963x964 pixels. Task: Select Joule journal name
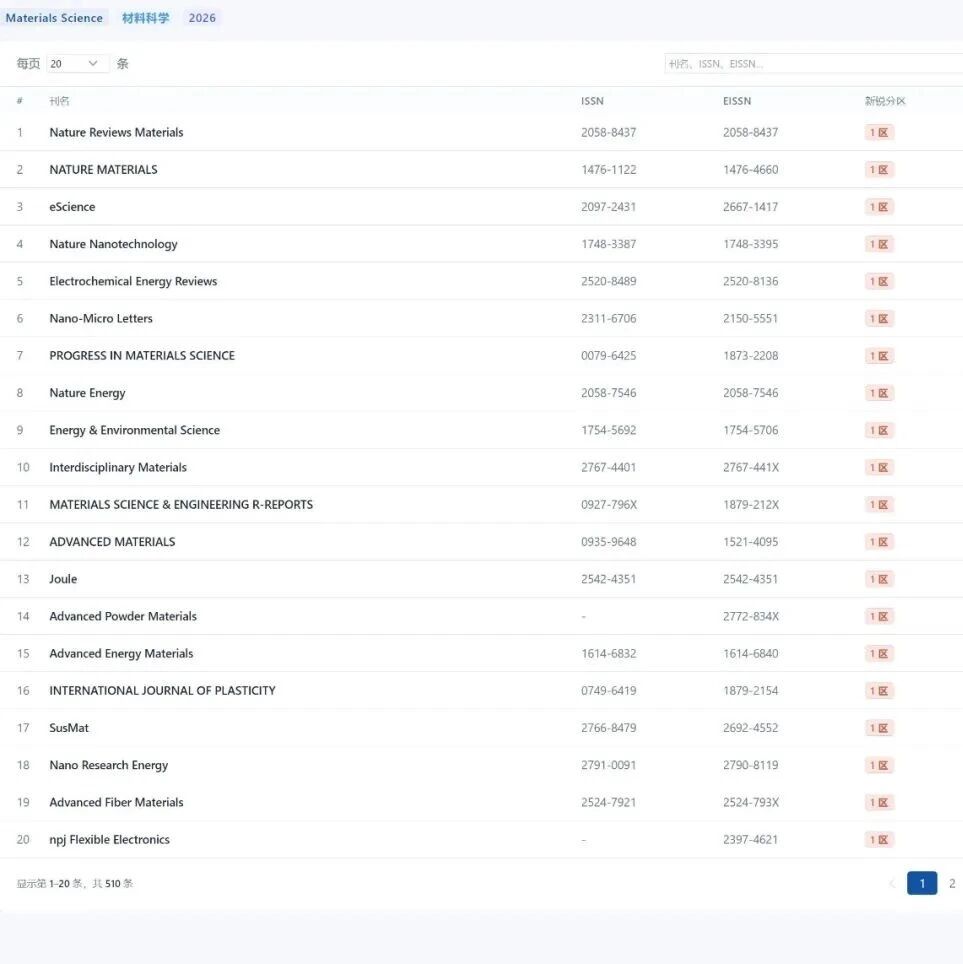pos(63,579)
